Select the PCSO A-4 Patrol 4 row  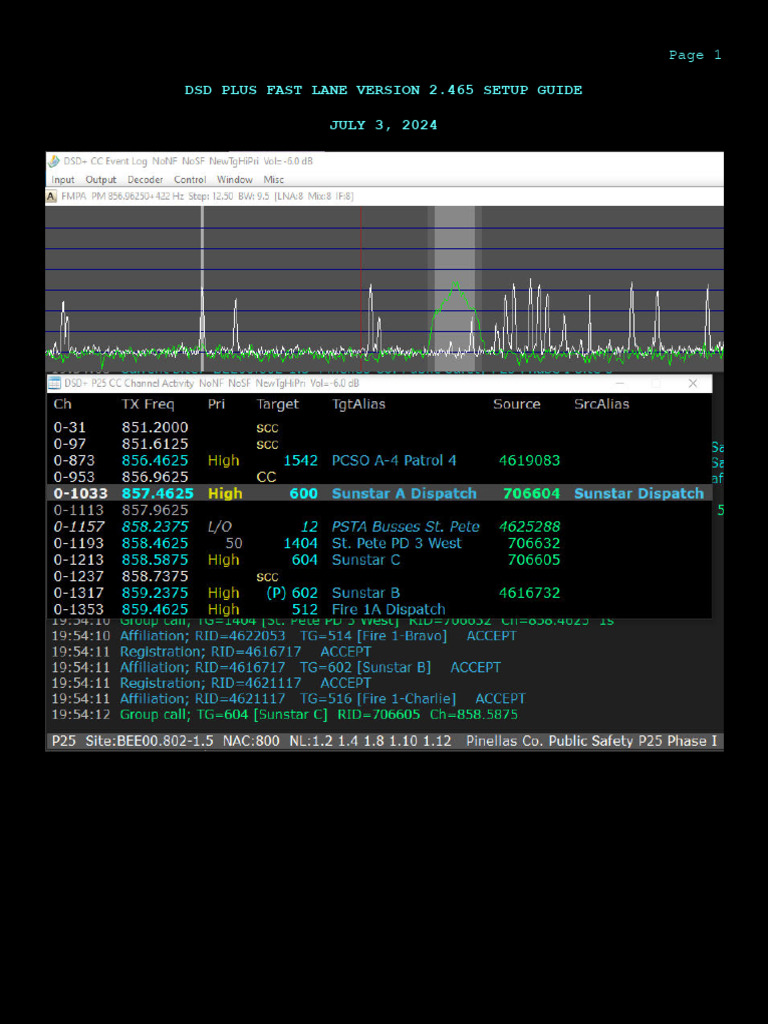click(380, 460)
